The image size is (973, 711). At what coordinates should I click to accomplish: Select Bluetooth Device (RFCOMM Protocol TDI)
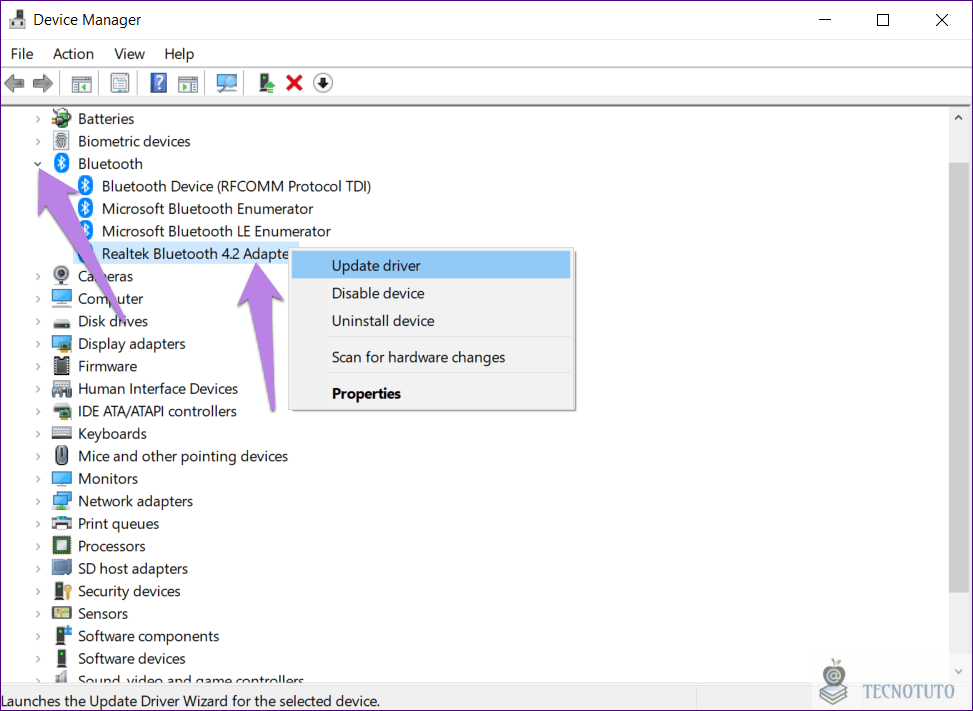coord(236,186)
